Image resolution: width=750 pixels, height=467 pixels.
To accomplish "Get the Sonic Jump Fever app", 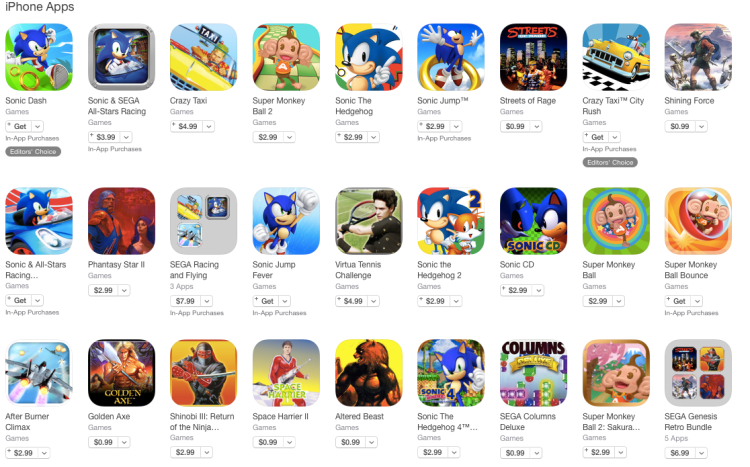I will [265, 301].
